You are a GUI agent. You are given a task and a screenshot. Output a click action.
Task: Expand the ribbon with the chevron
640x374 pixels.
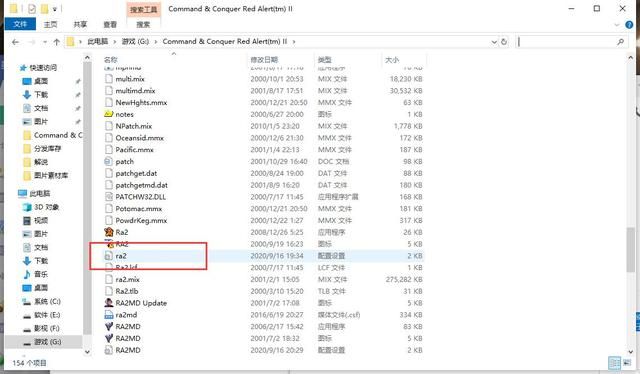tap(617, 25)
